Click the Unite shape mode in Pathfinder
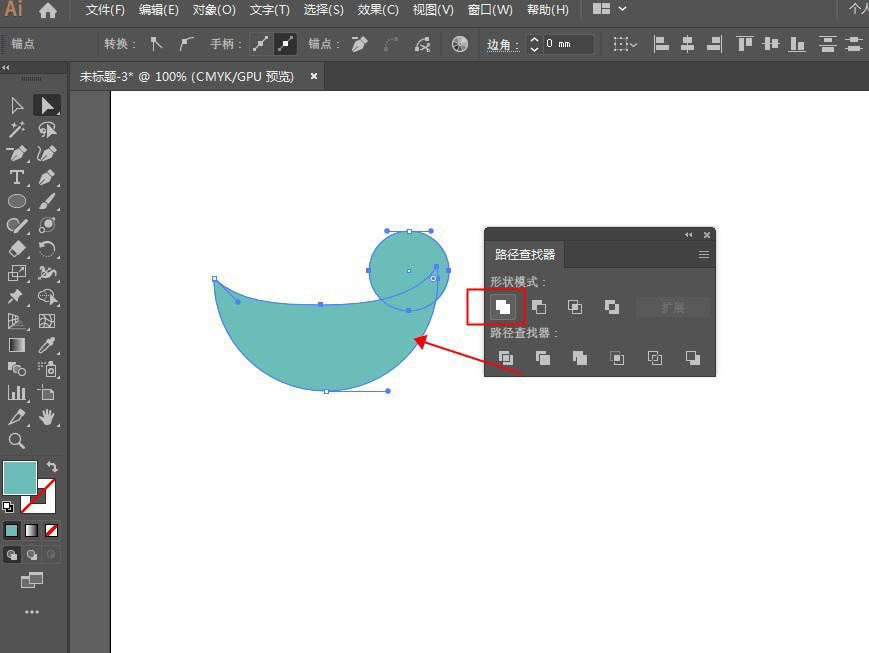 [x=503, y=307]
